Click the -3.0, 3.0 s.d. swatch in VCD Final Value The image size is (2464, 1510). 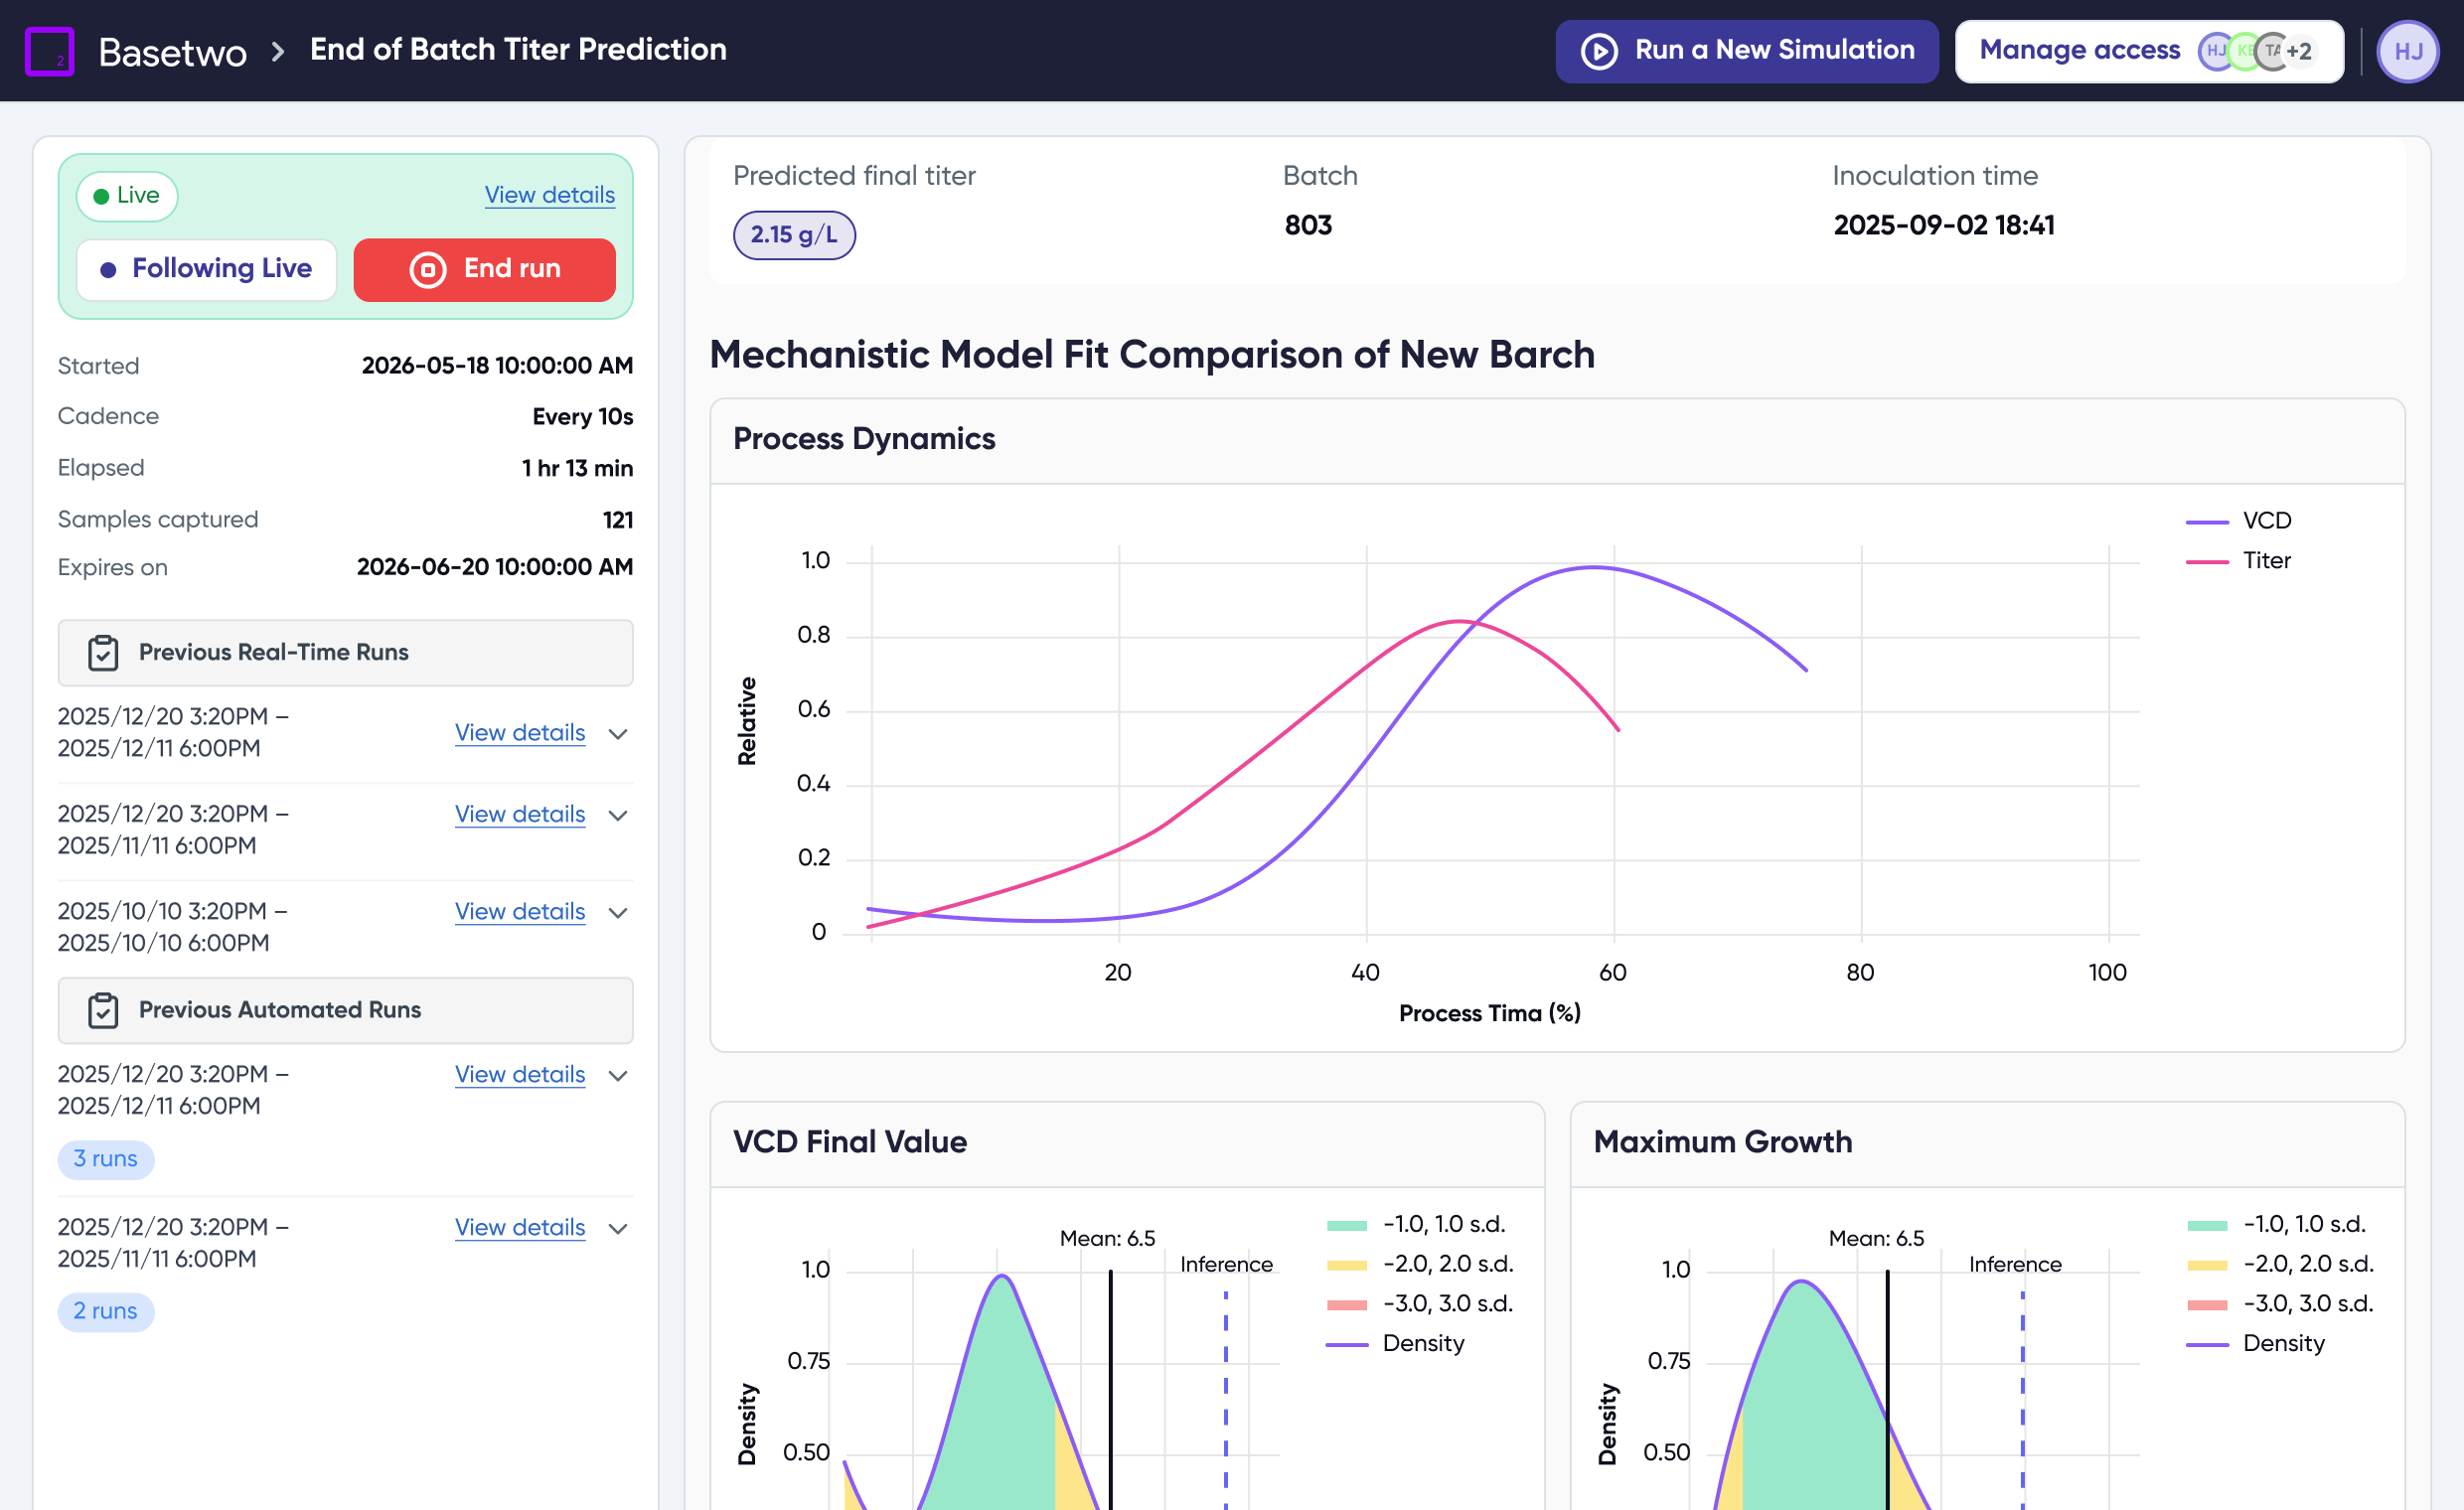[x=1347, y=1306]
